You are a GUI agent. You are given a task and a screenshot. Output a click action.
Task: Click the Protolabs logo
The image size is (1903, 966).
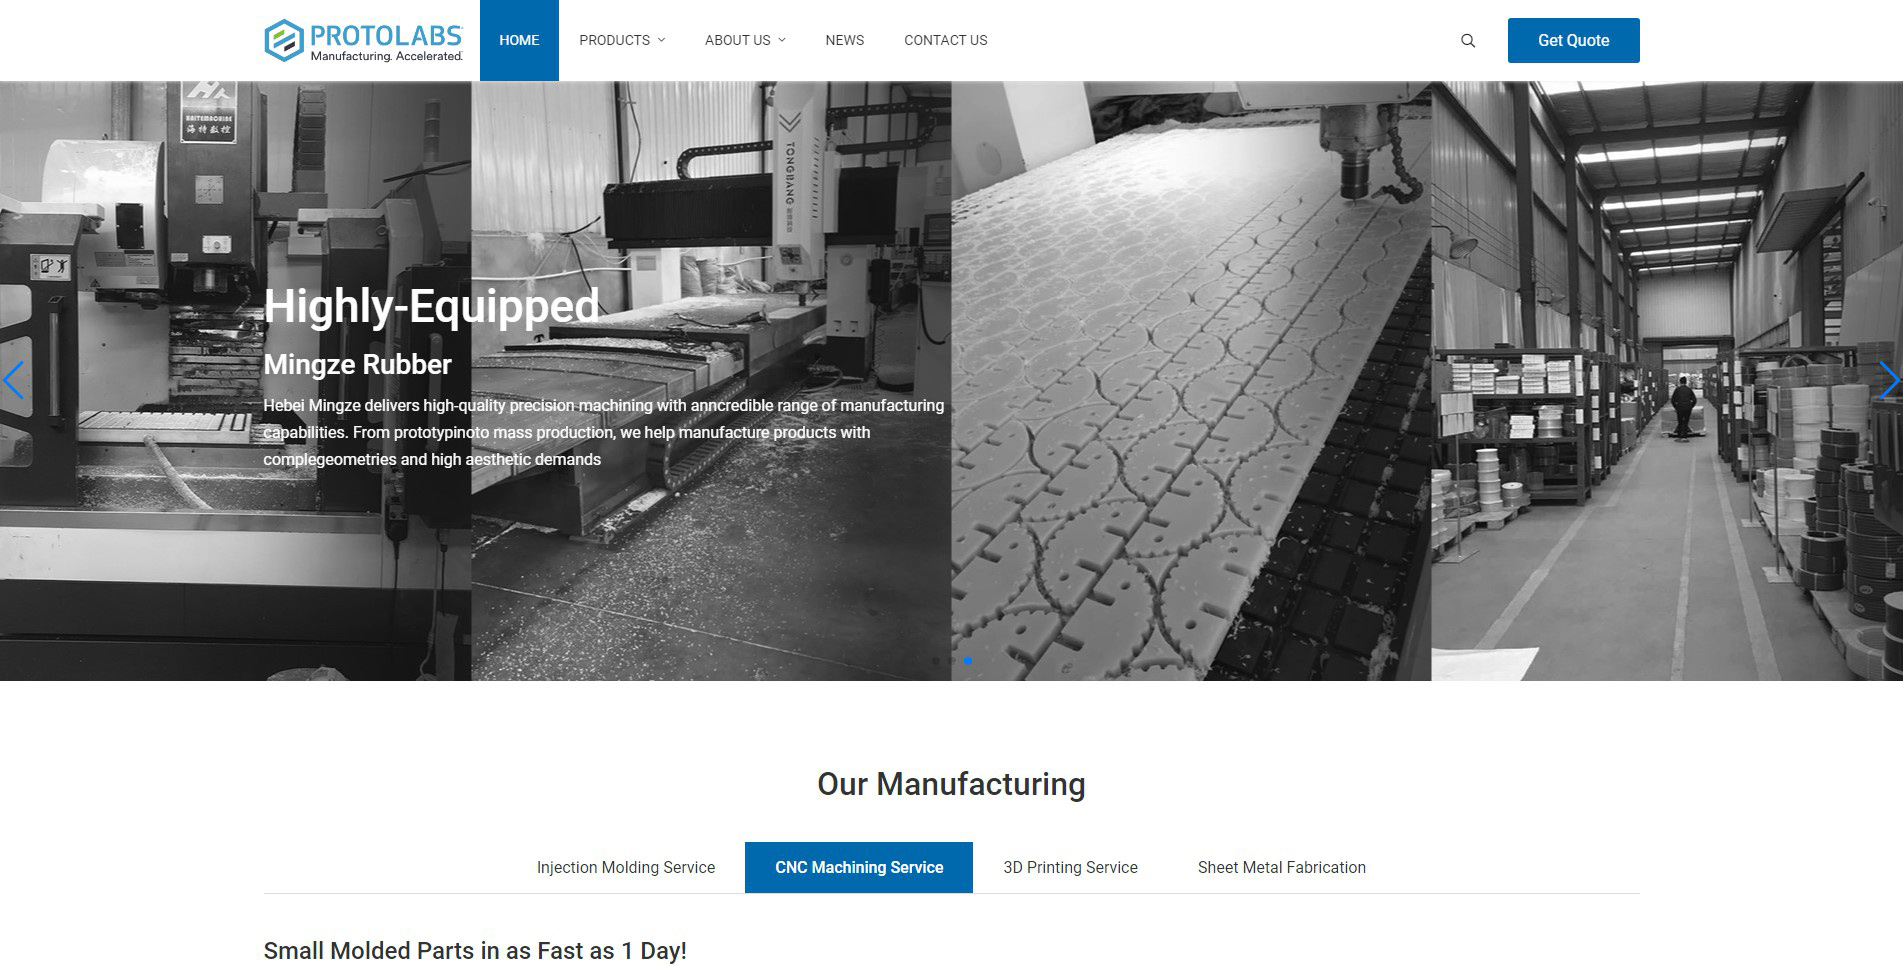364,41
